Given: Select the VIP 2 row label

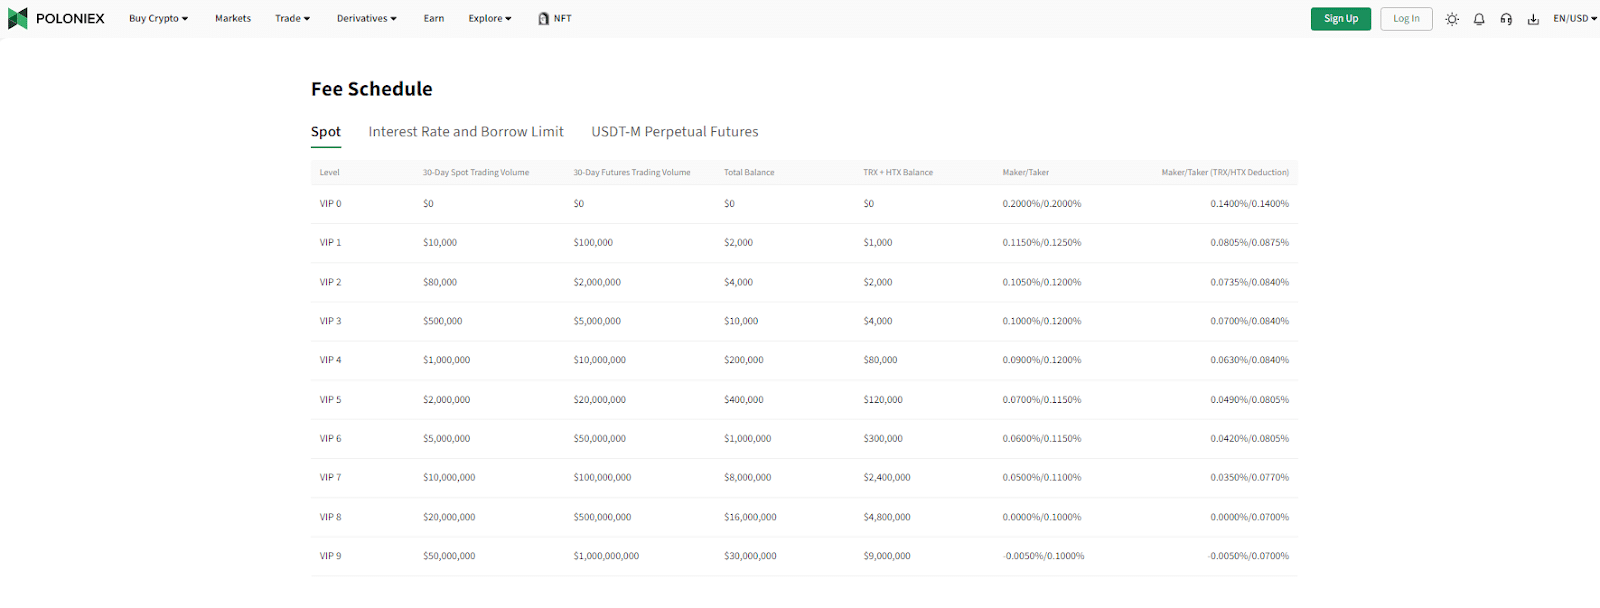Looking at the screenshot, I should [331, 283].
